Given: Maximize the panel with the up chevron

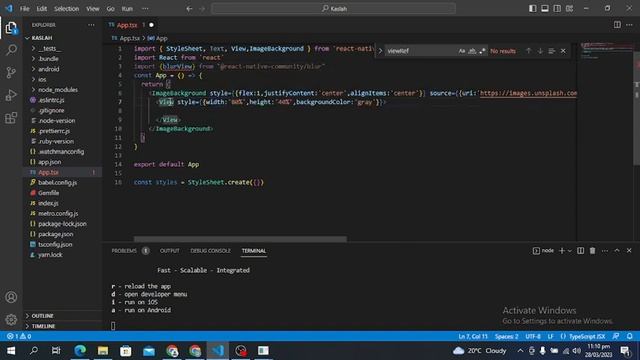Looking at the screenshot, I should pyautogui.click(x=617, y=251).
